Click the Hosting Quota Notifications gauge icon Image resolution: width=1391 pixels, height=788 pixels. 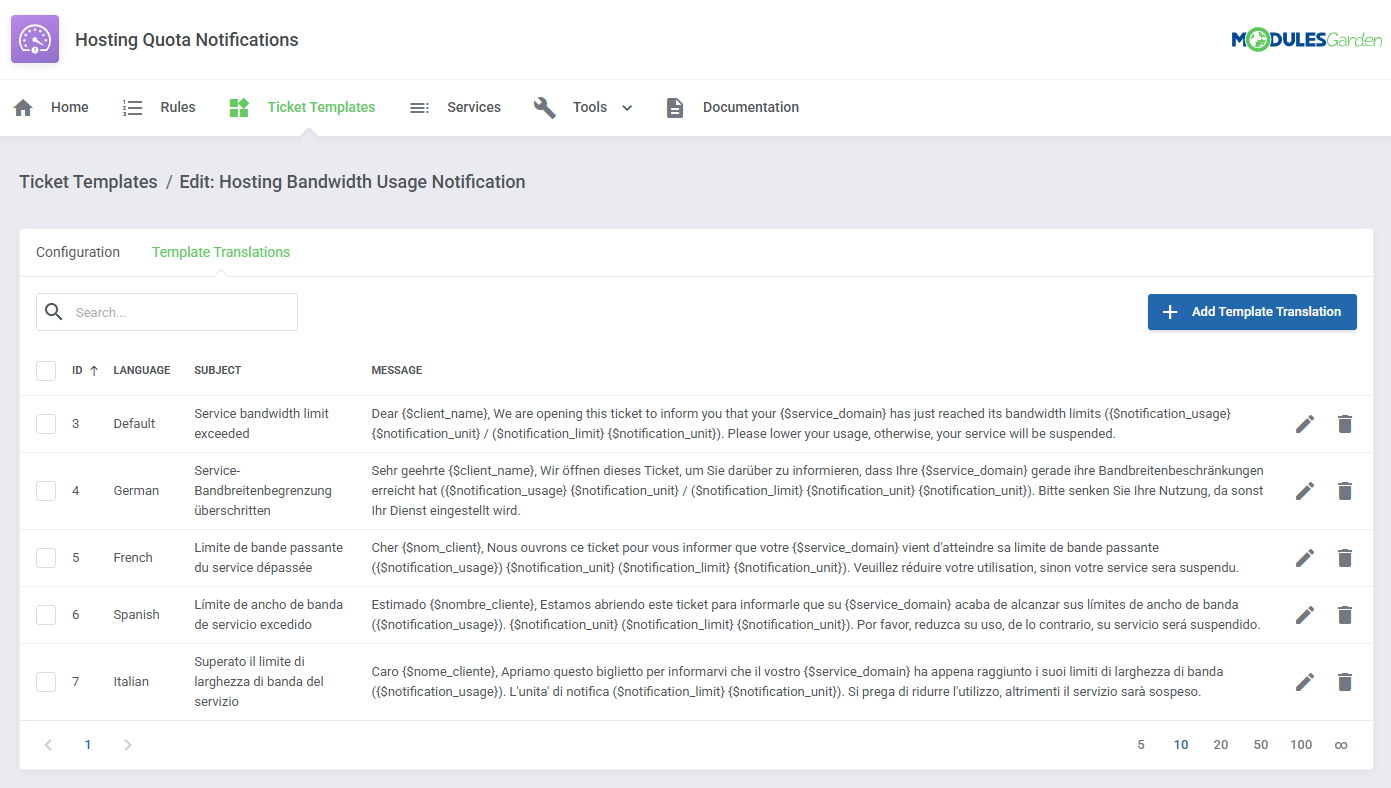34,39
